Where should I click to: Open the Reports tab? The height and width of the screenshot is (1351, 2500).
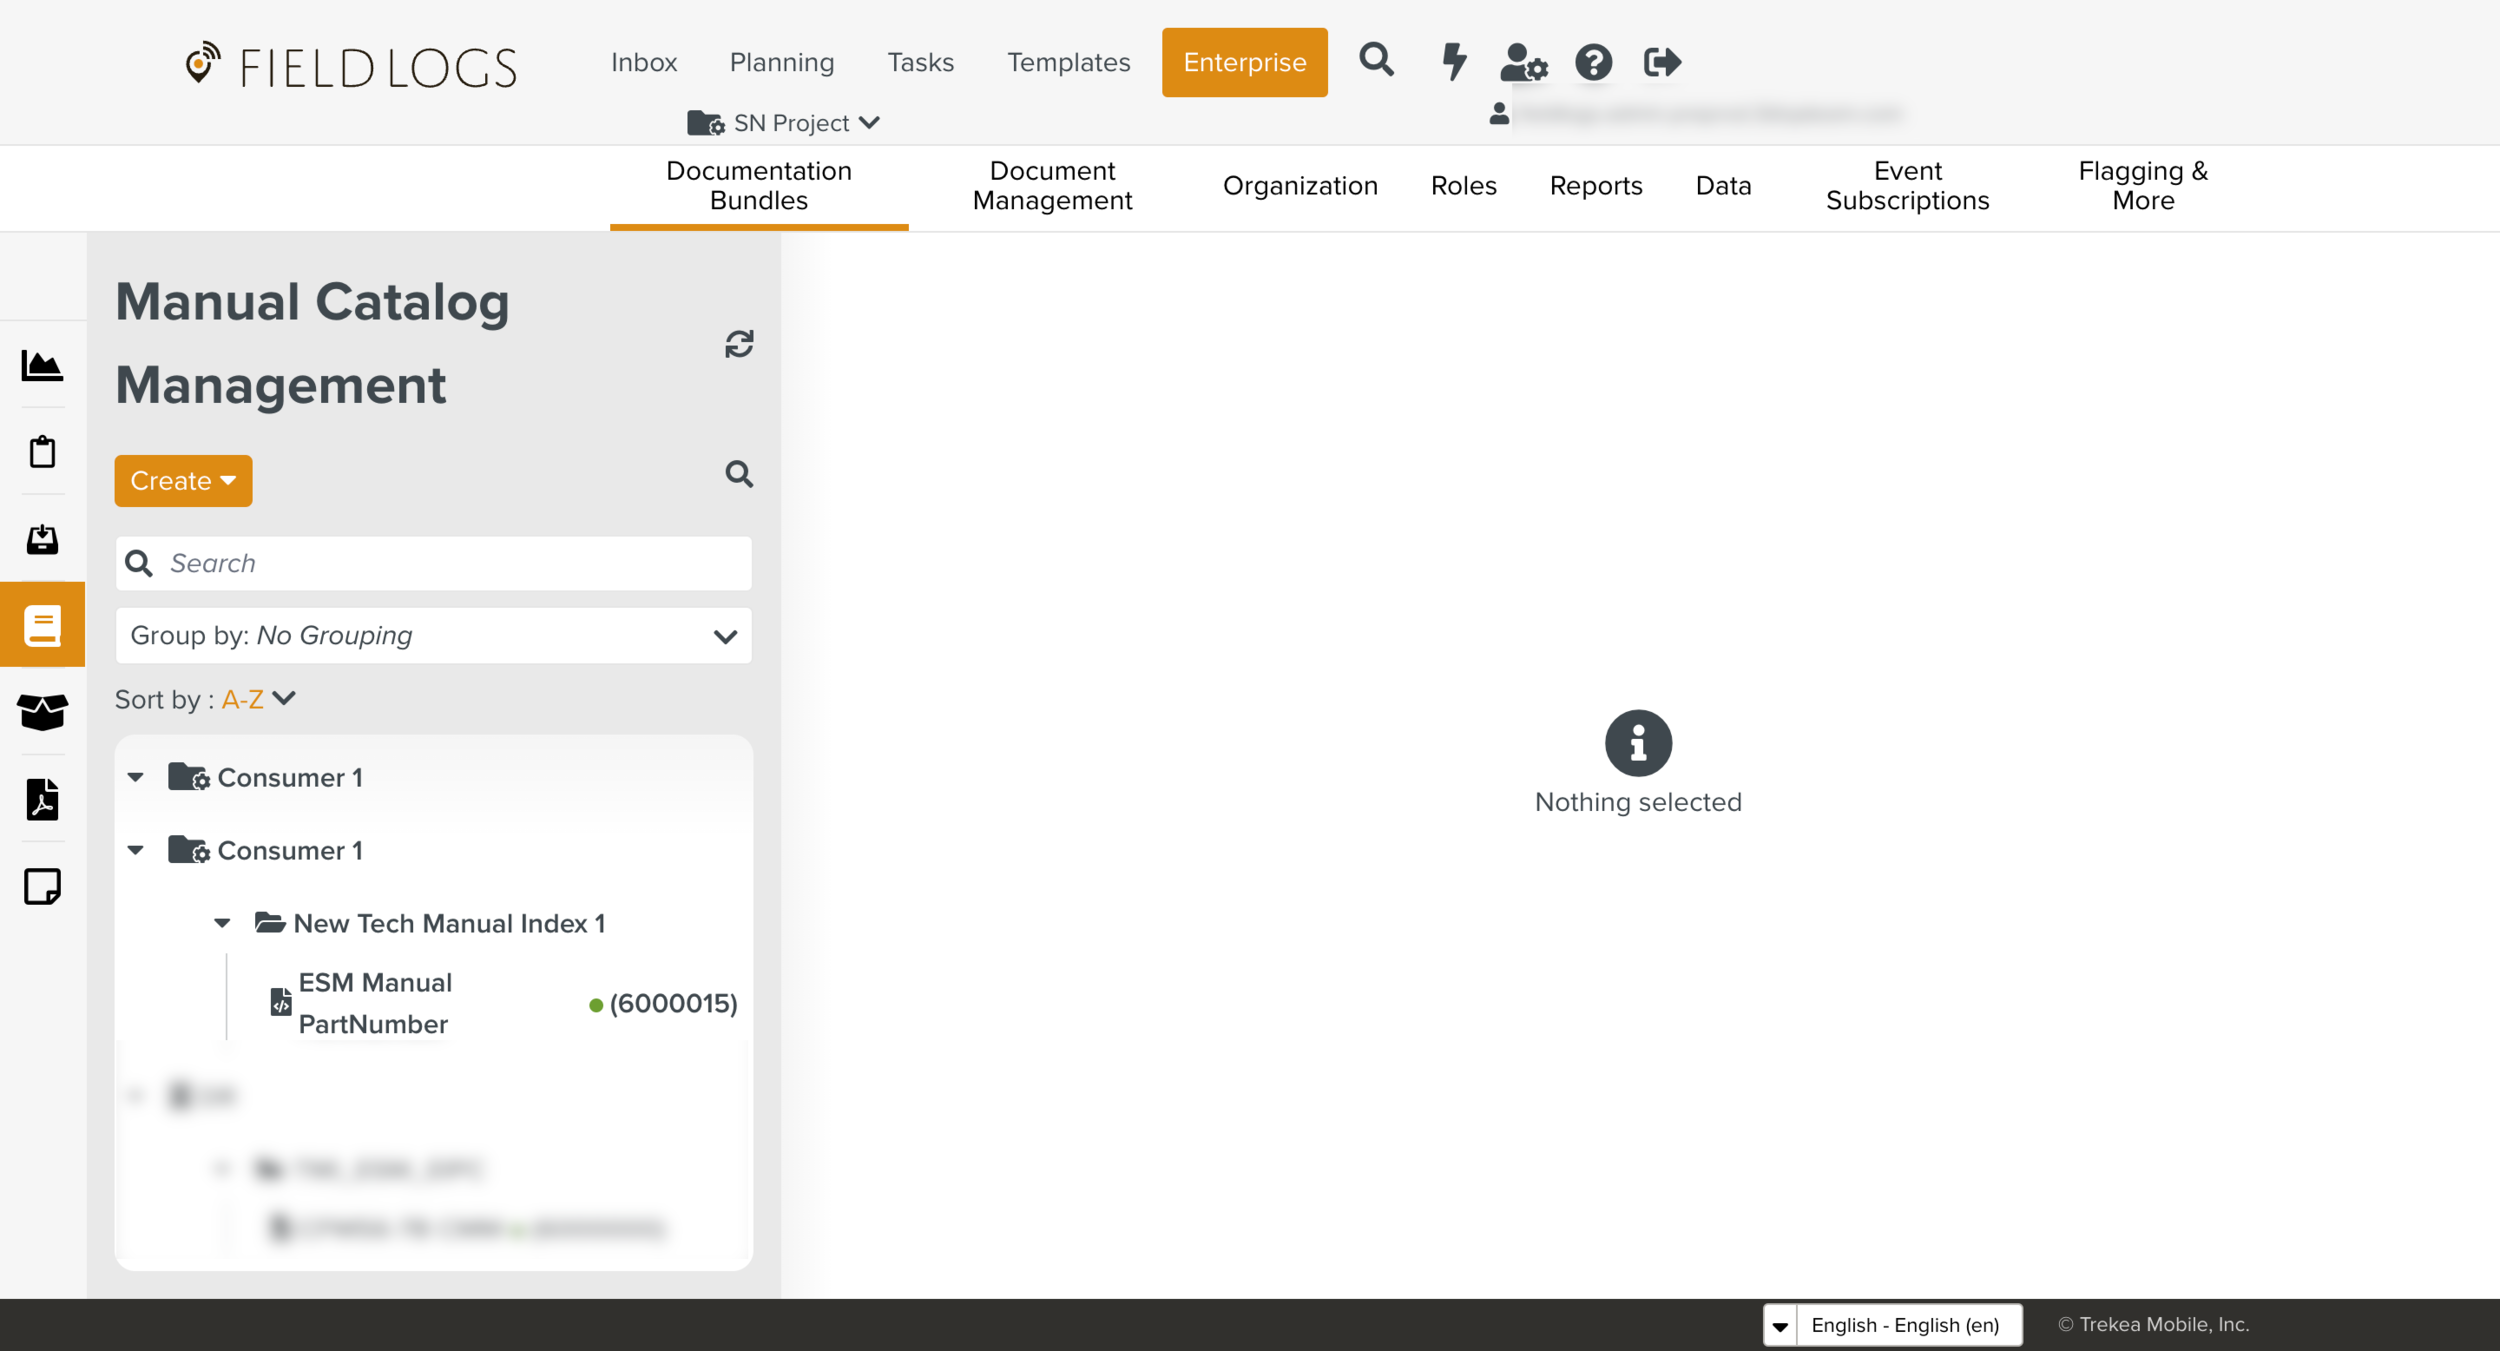(1595, 186)
